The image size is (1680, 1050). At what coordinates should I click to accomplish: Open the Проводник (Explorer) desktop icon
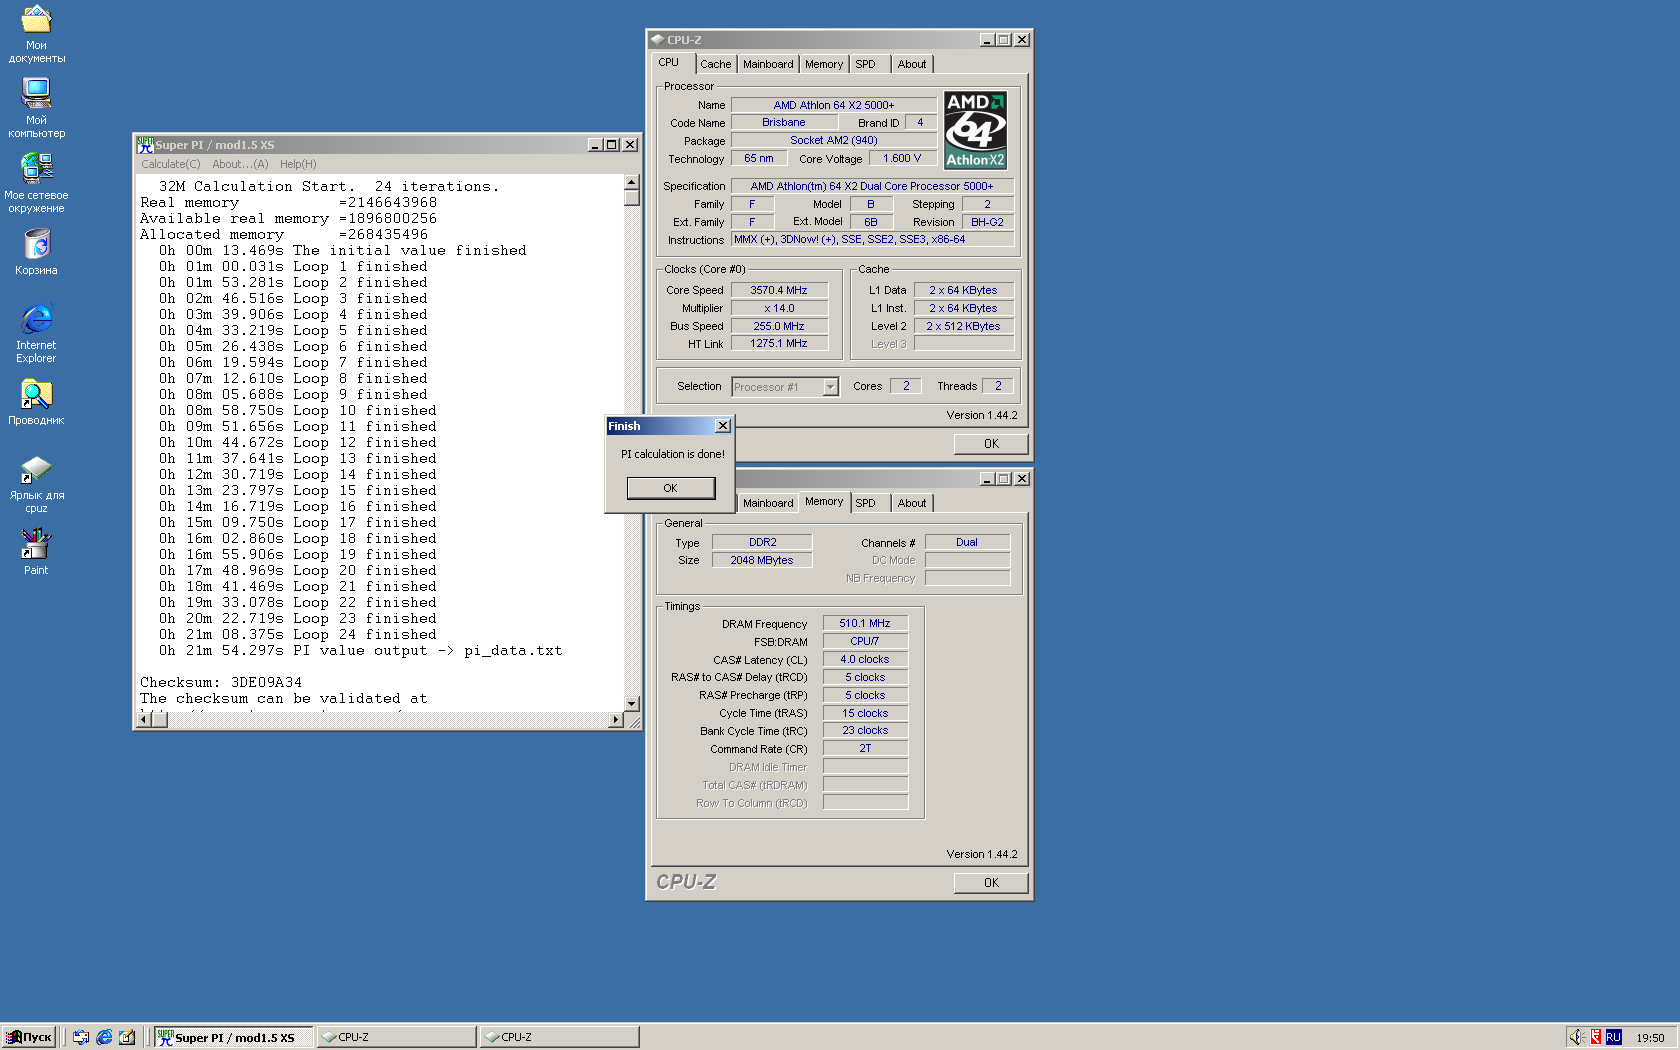point(36,402)
